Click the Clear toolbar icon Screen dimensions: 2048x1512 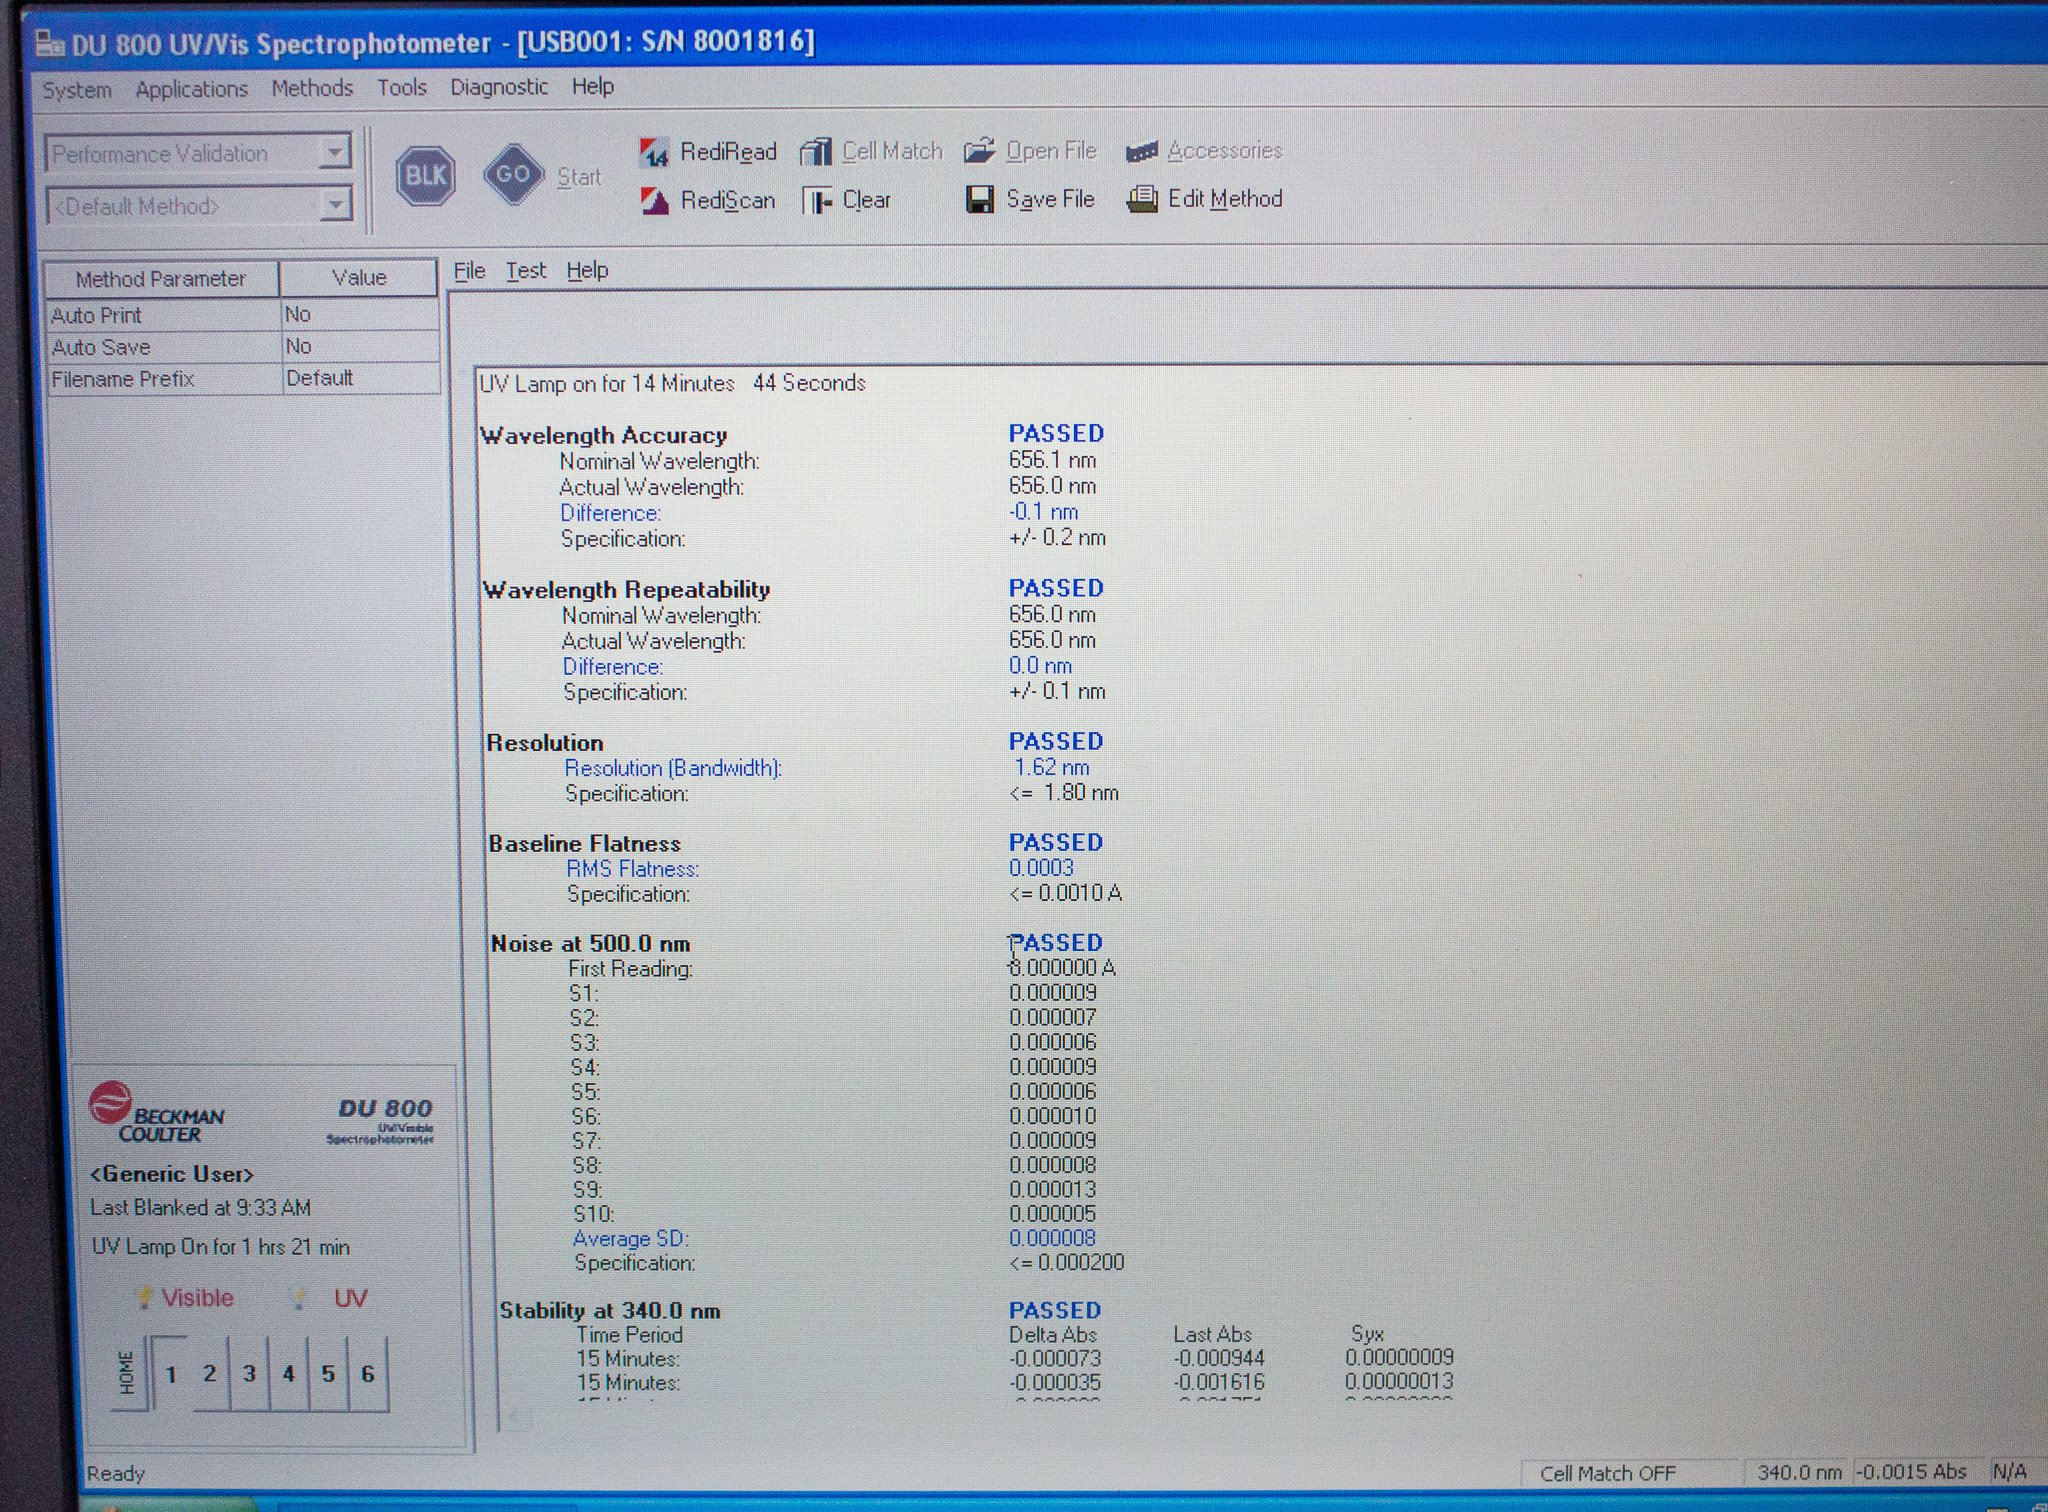(x=817, y=201)
